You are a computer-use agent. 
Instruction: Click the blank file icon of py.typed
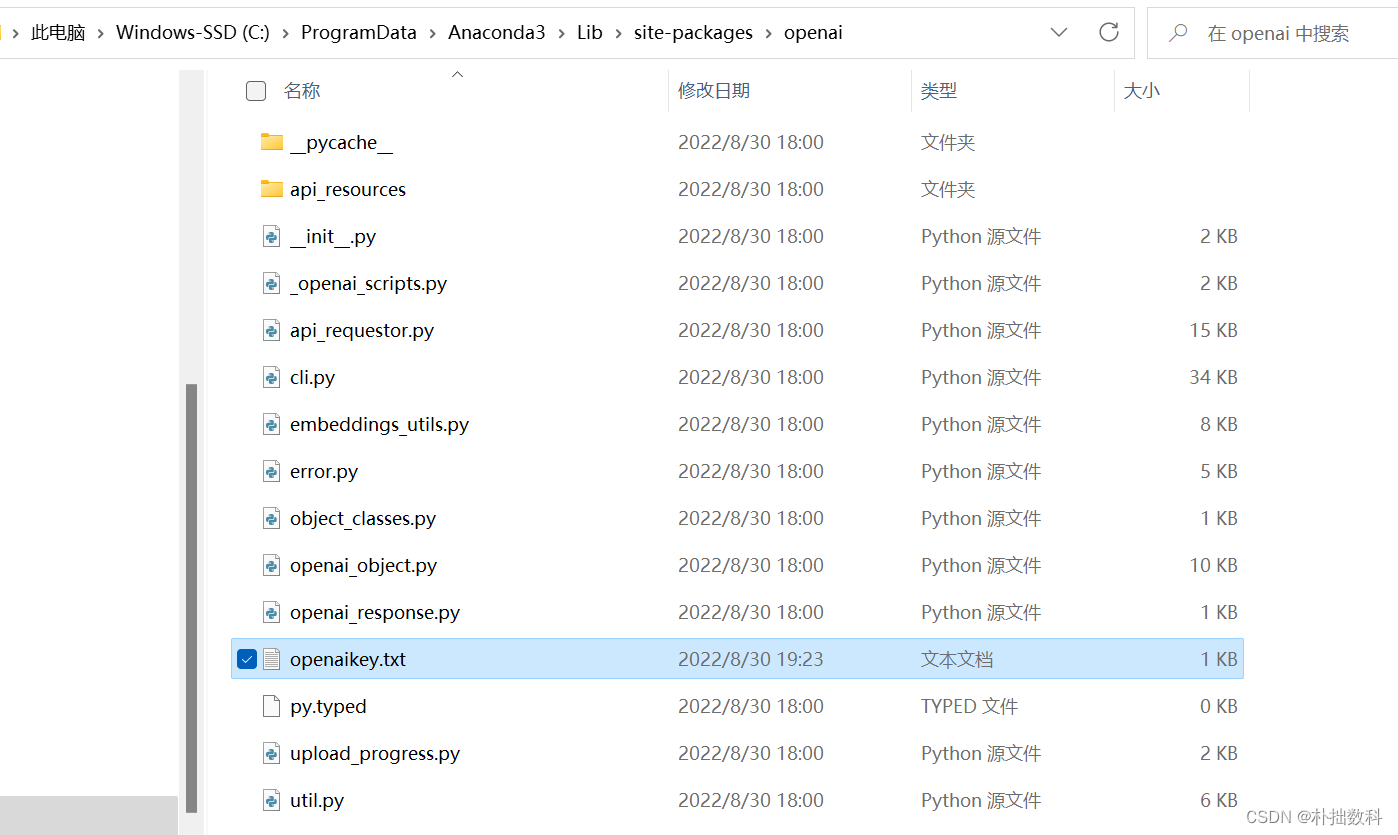pyautogui.click(x=271, y=706)
